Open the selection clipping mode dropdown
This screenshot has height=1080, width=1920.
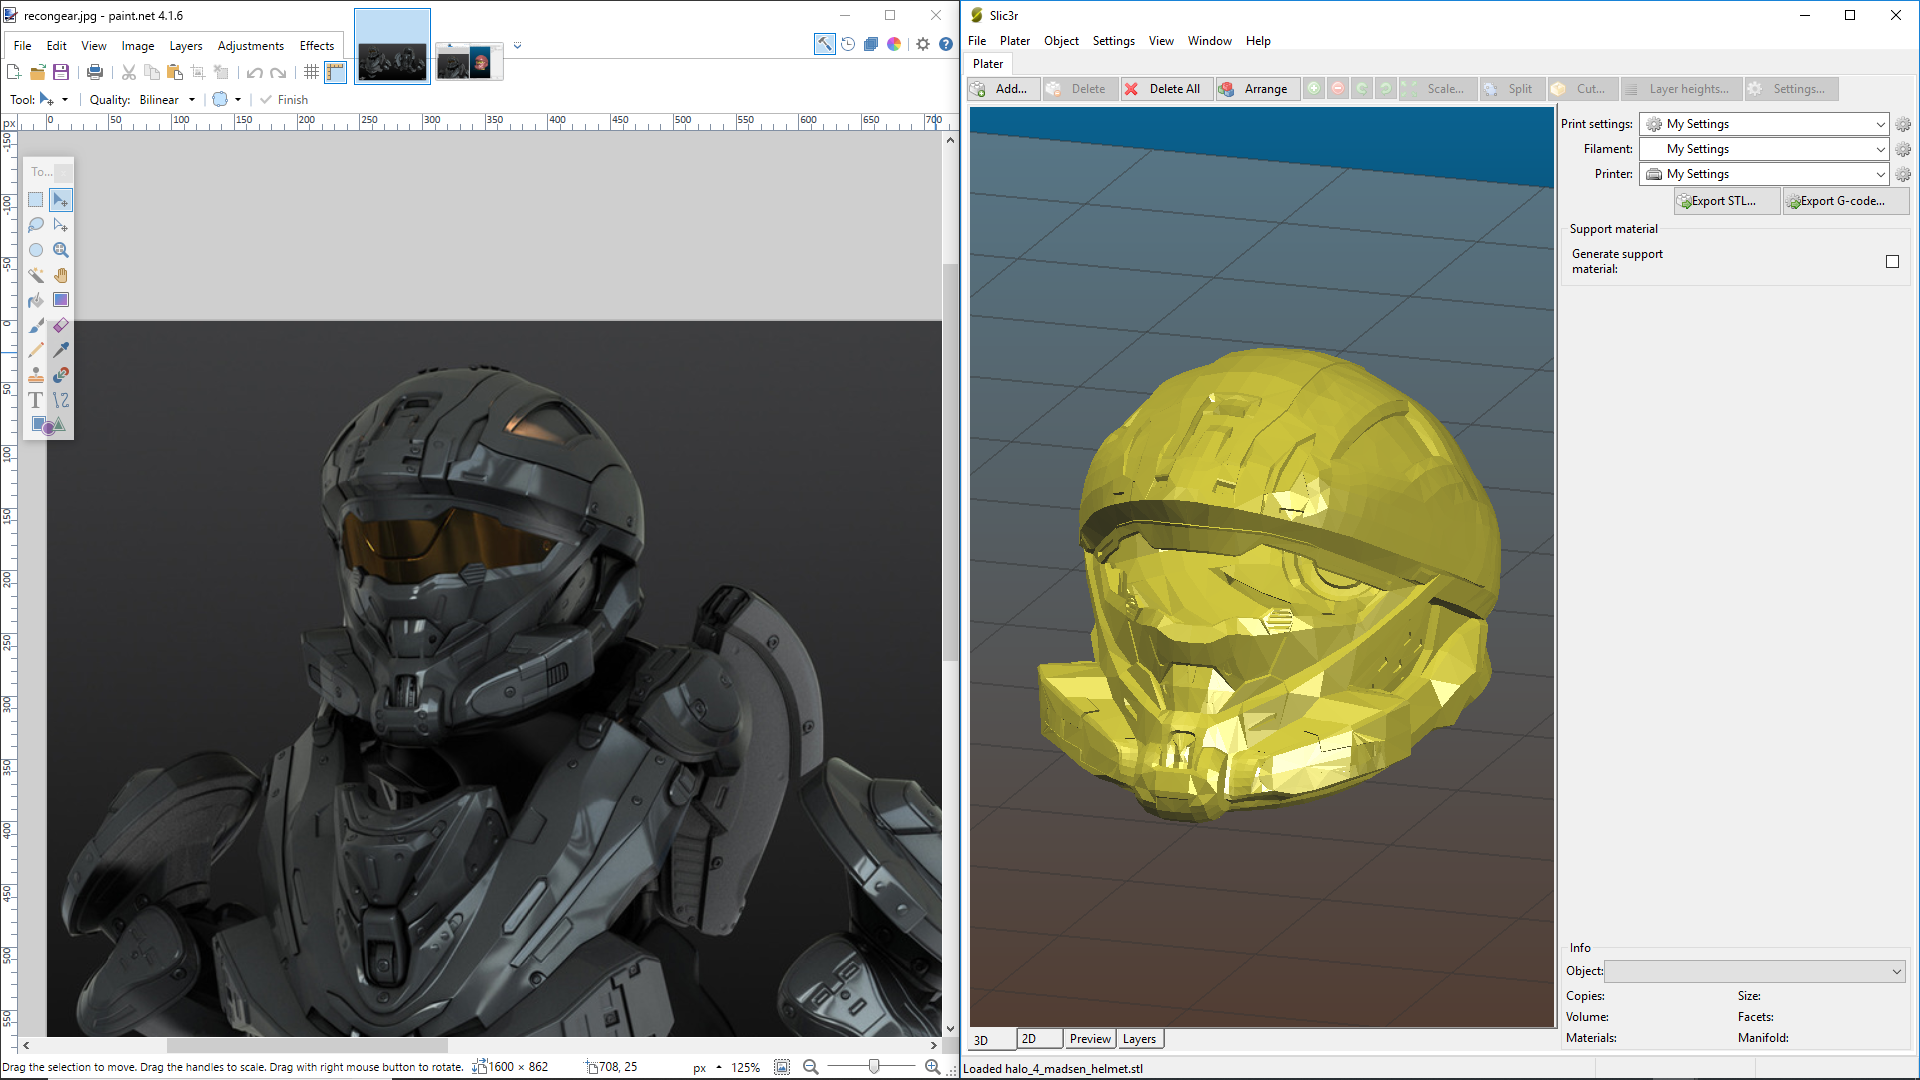(x=227, y=100)
